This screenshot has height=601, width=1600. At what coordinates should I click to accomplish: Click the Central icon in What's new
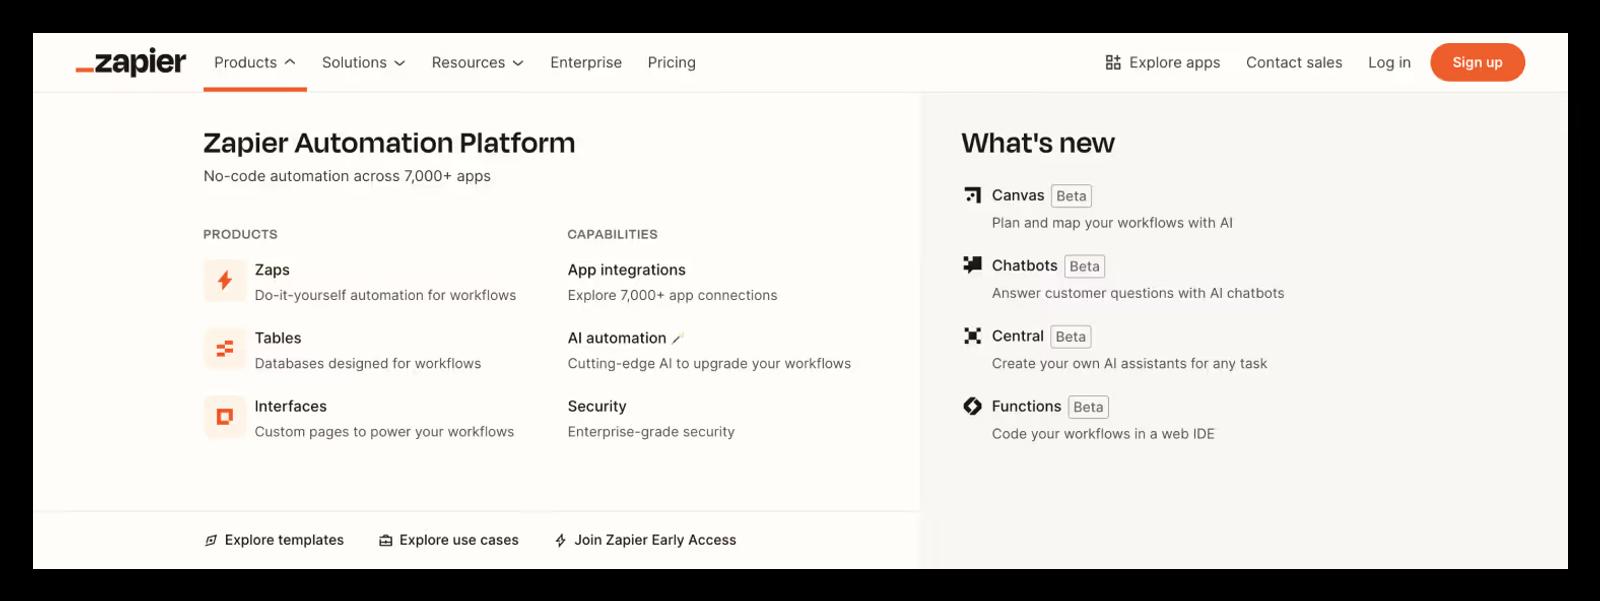coord(972,336)
